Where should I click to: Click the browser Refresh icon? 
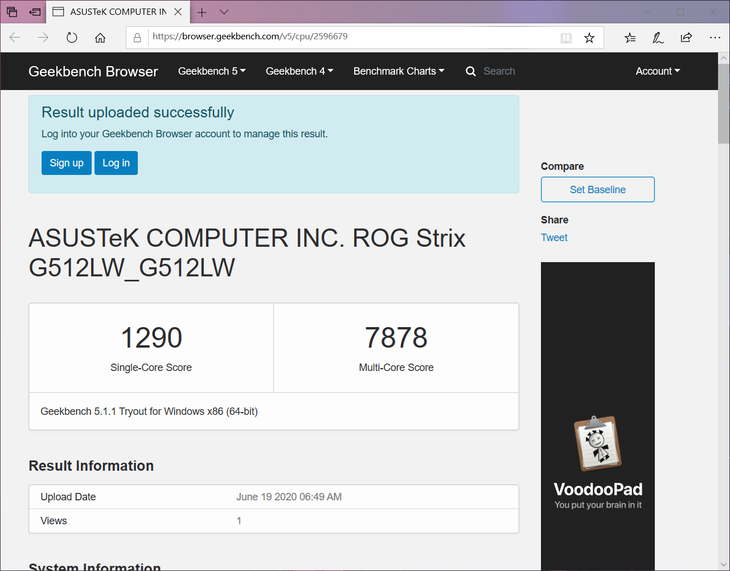[x=72, y=38]
